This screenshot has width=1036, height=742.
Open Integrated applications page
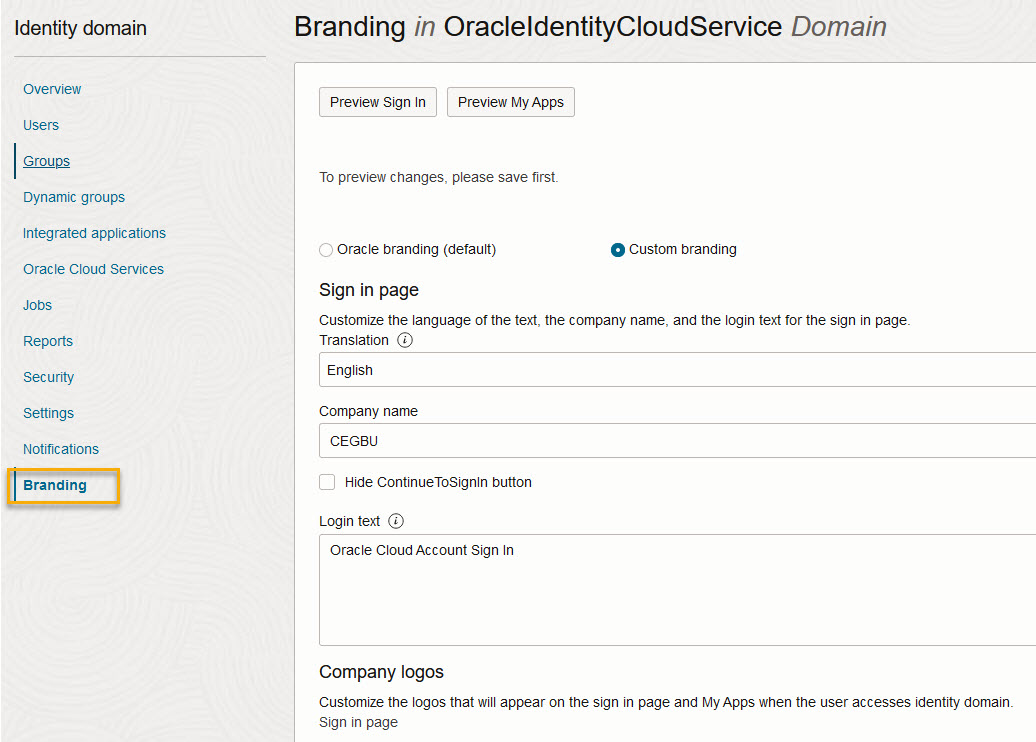point(94,233)
